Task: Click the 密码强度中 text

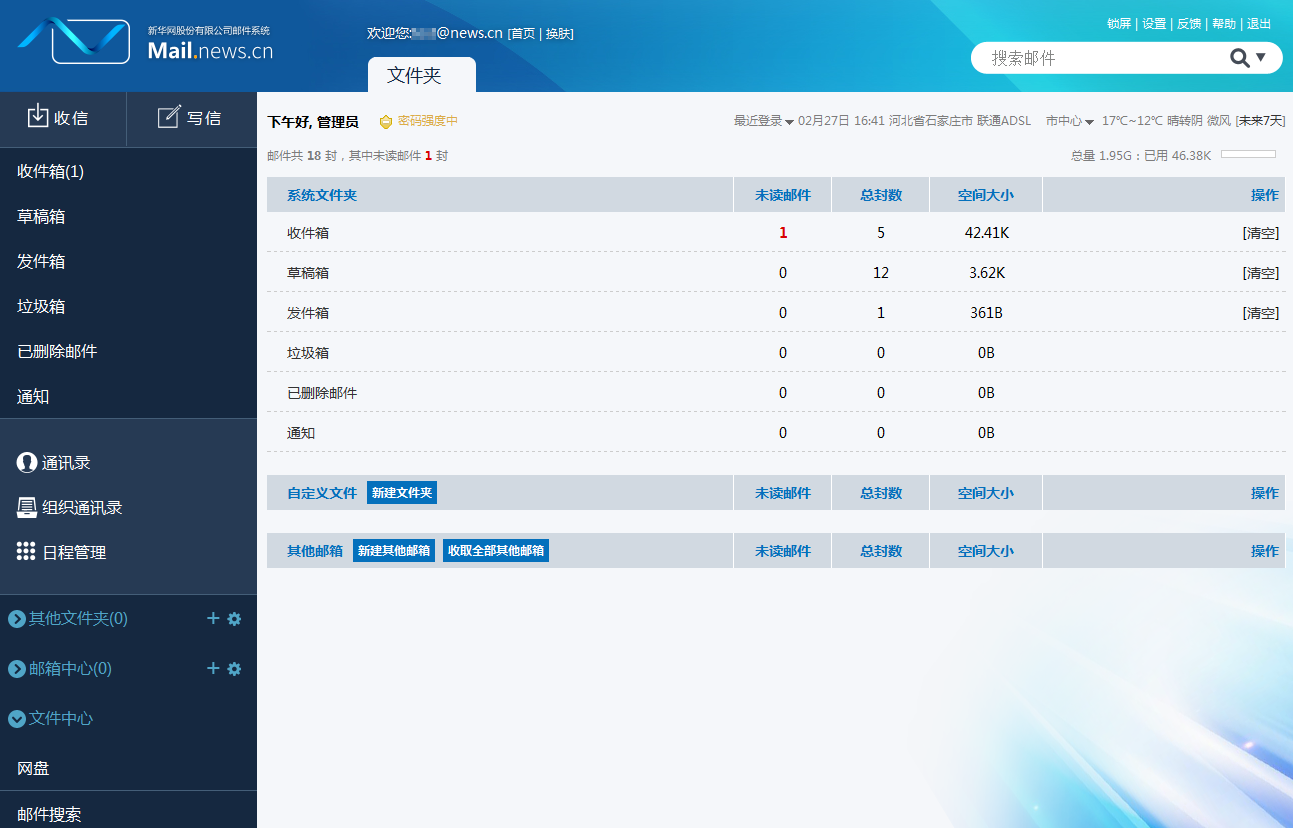Action: click(x=428, y=121)
